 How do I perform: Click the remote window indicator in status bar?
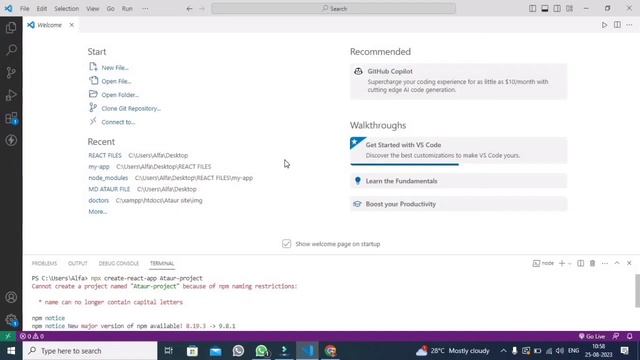pos(8,336)
